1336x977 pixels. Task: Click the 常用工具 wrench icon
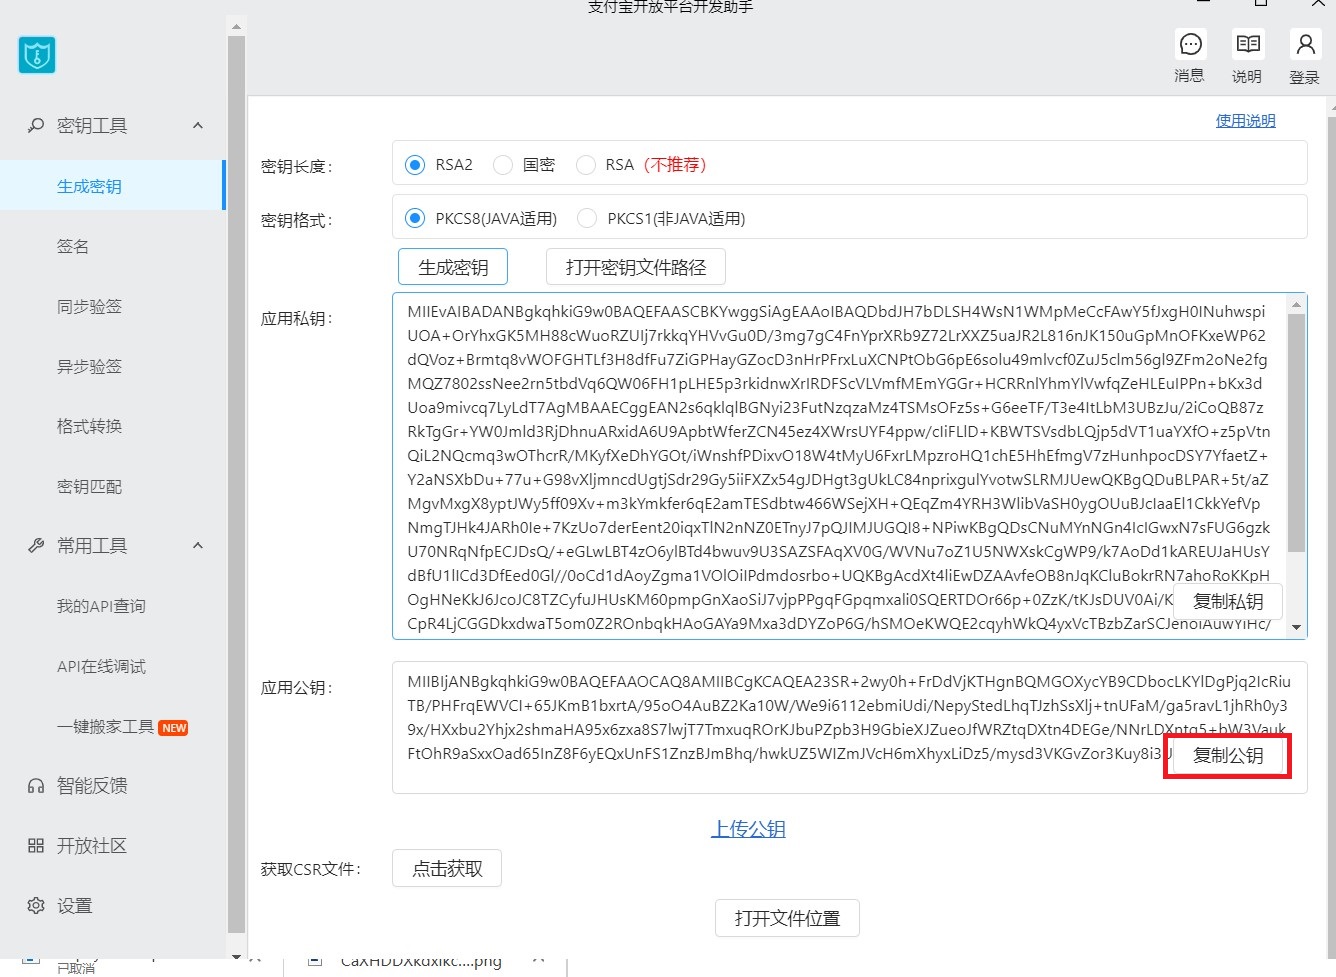click(x=36, y=546)
